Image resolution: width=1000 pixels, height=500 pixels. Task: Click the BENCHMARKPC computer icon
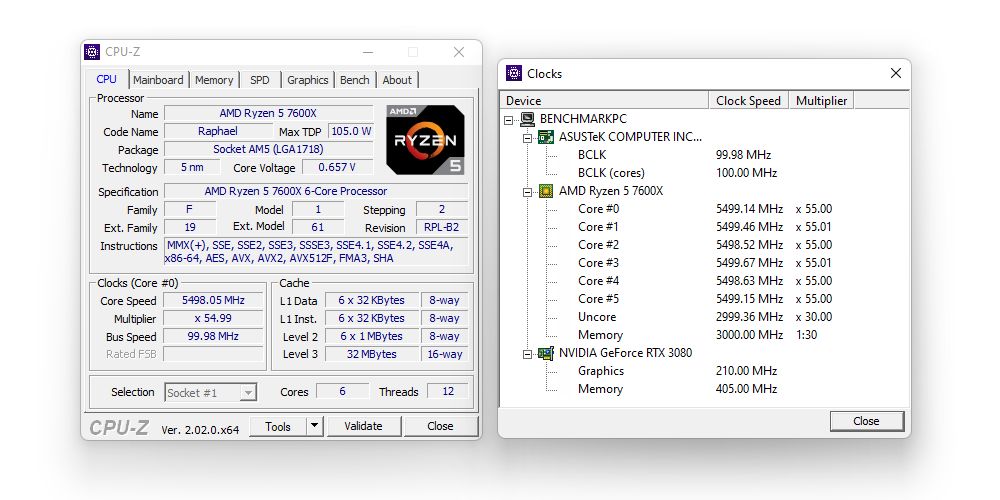click(x=527, y=119)
